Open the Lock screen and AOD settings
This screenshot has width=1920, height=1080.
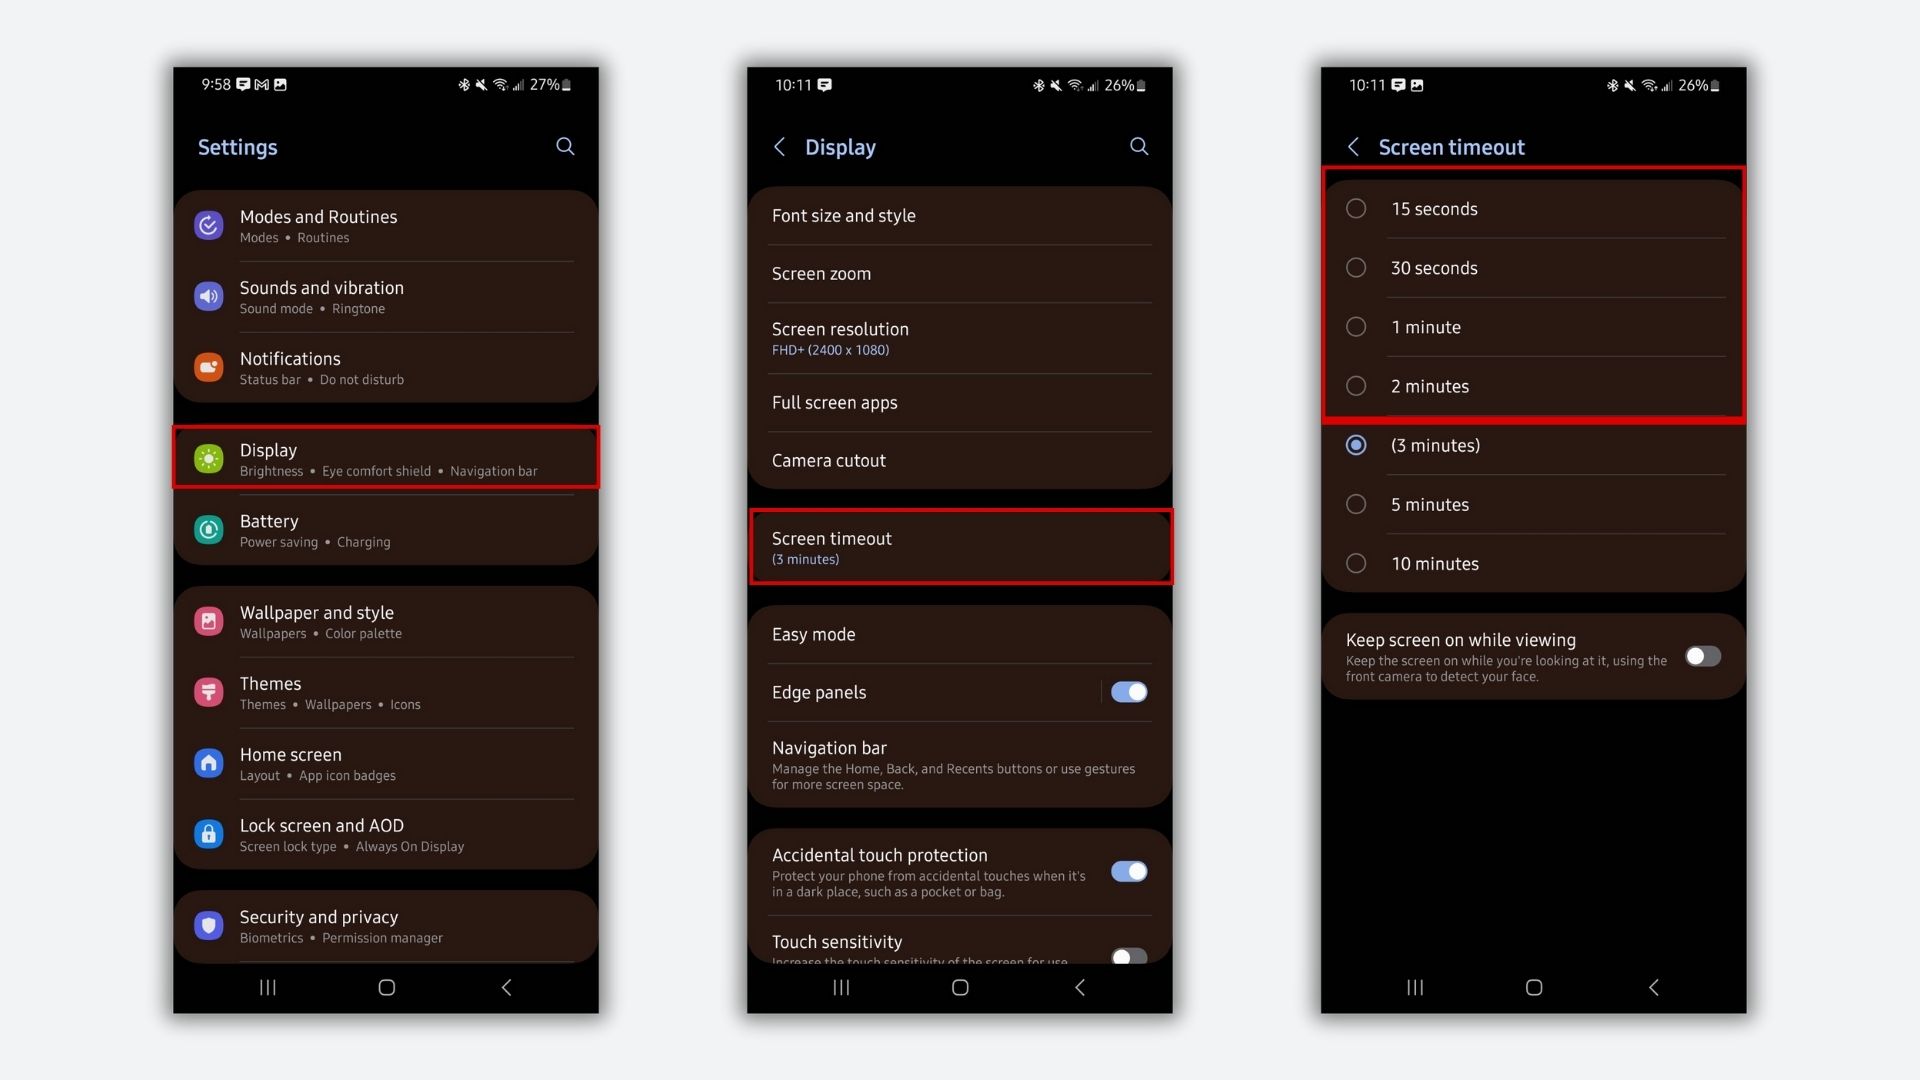[x=388, y=835]
